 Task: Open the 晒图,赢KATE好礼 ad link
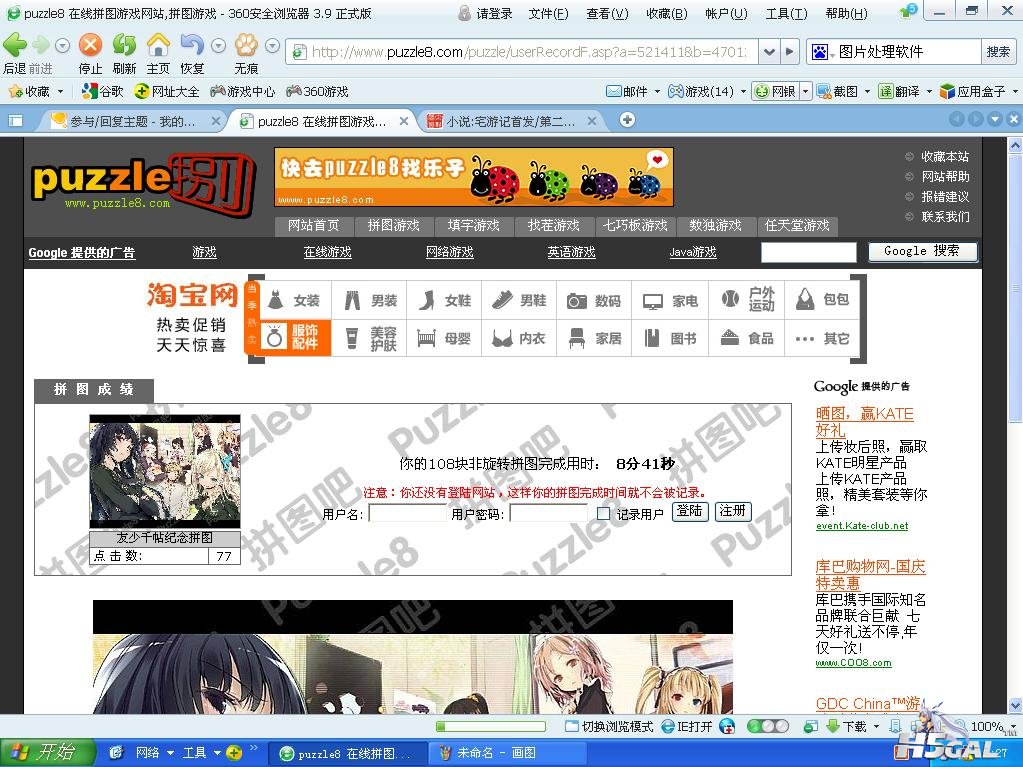pyautogui.click(x=864, y=421)
